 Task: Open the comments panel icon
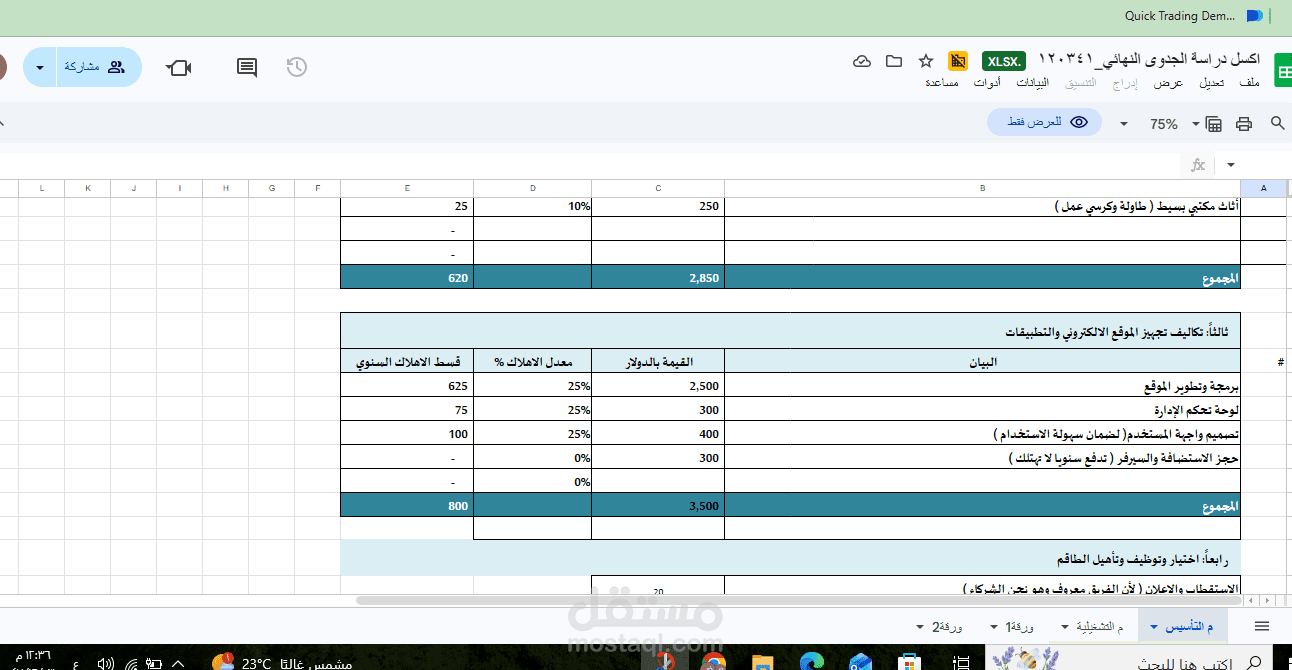click(247, 67)
